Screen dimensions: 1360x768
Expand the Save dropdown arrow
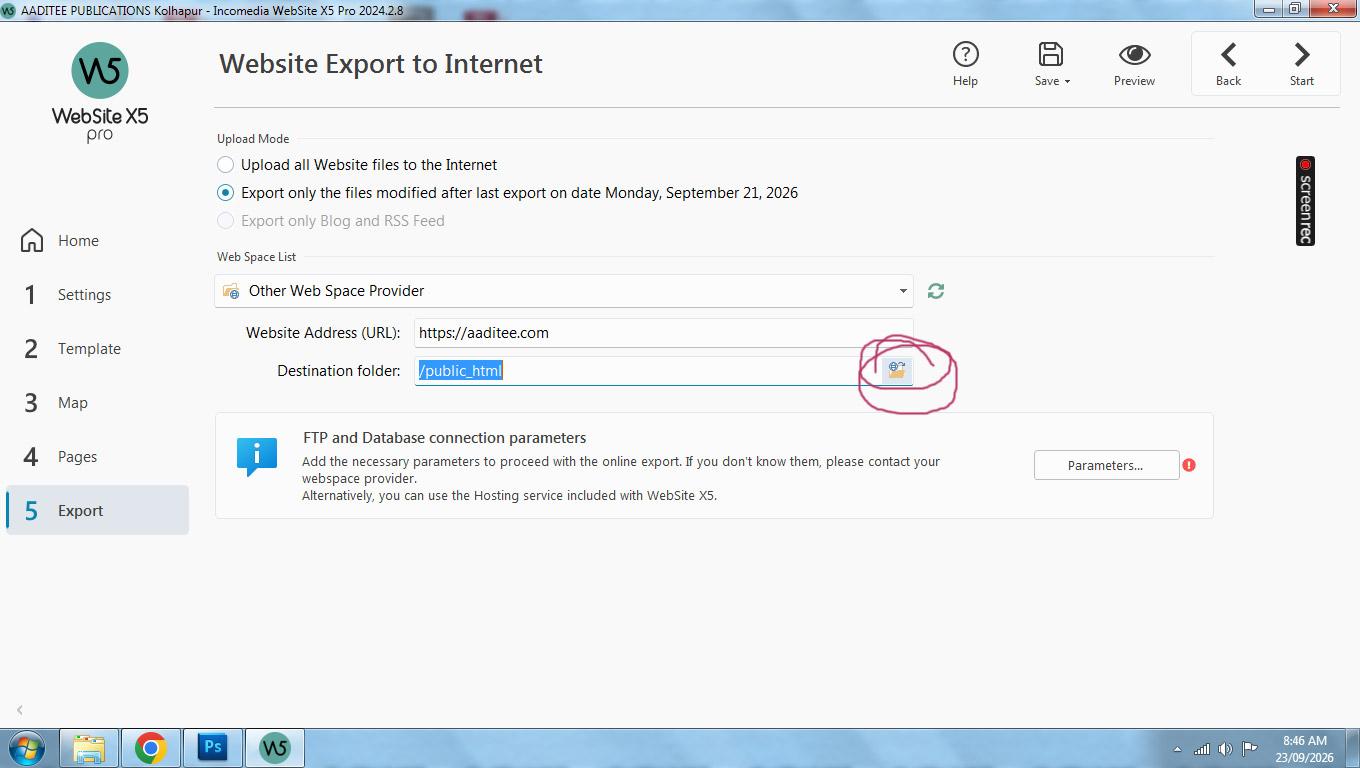(x=1067, y=82)
